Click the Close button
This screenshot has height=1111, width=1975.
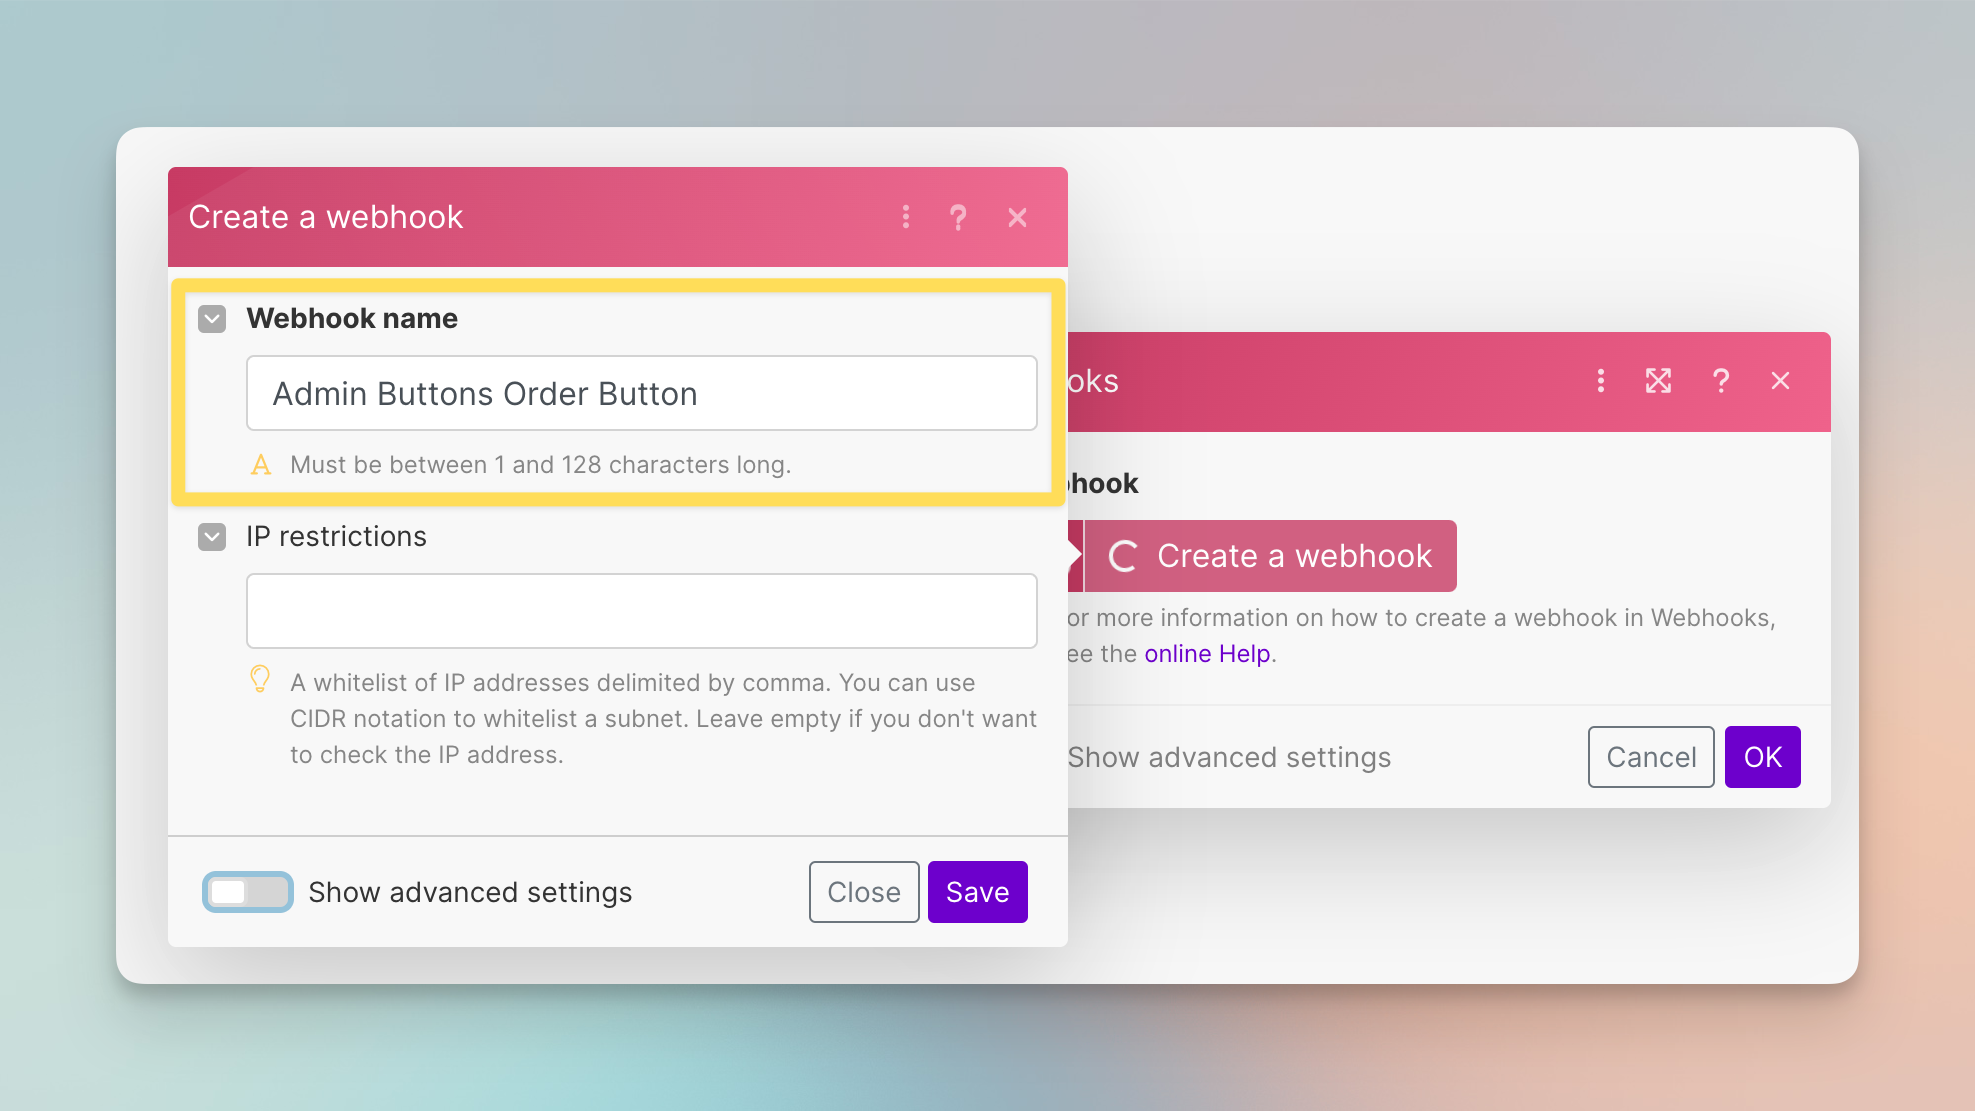pyautogui.click(x=864, y=892)
